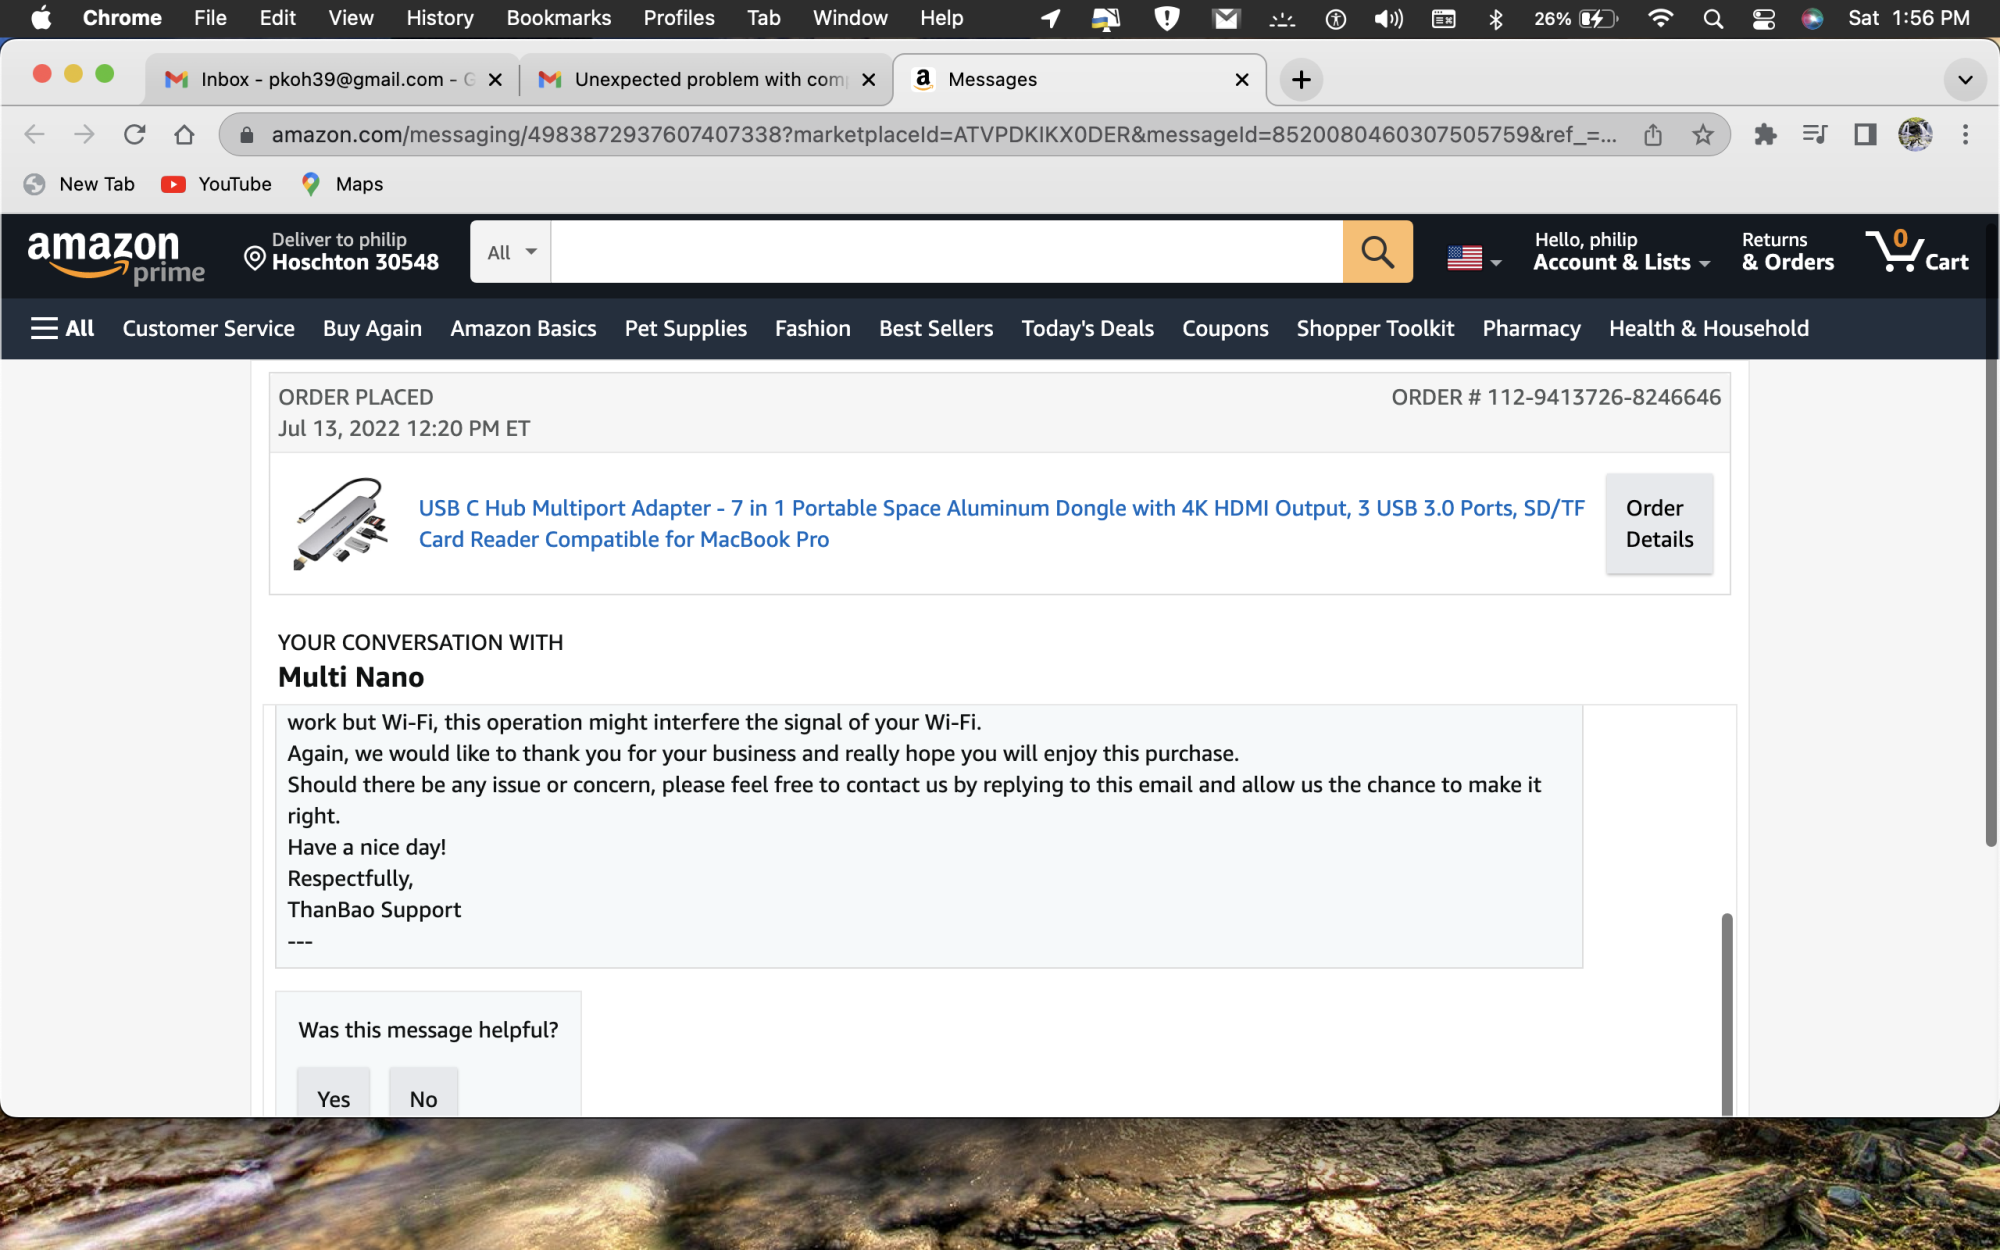Click the orange Amazon search magnifier button

pyautogui.click(x=1377, y=252)
